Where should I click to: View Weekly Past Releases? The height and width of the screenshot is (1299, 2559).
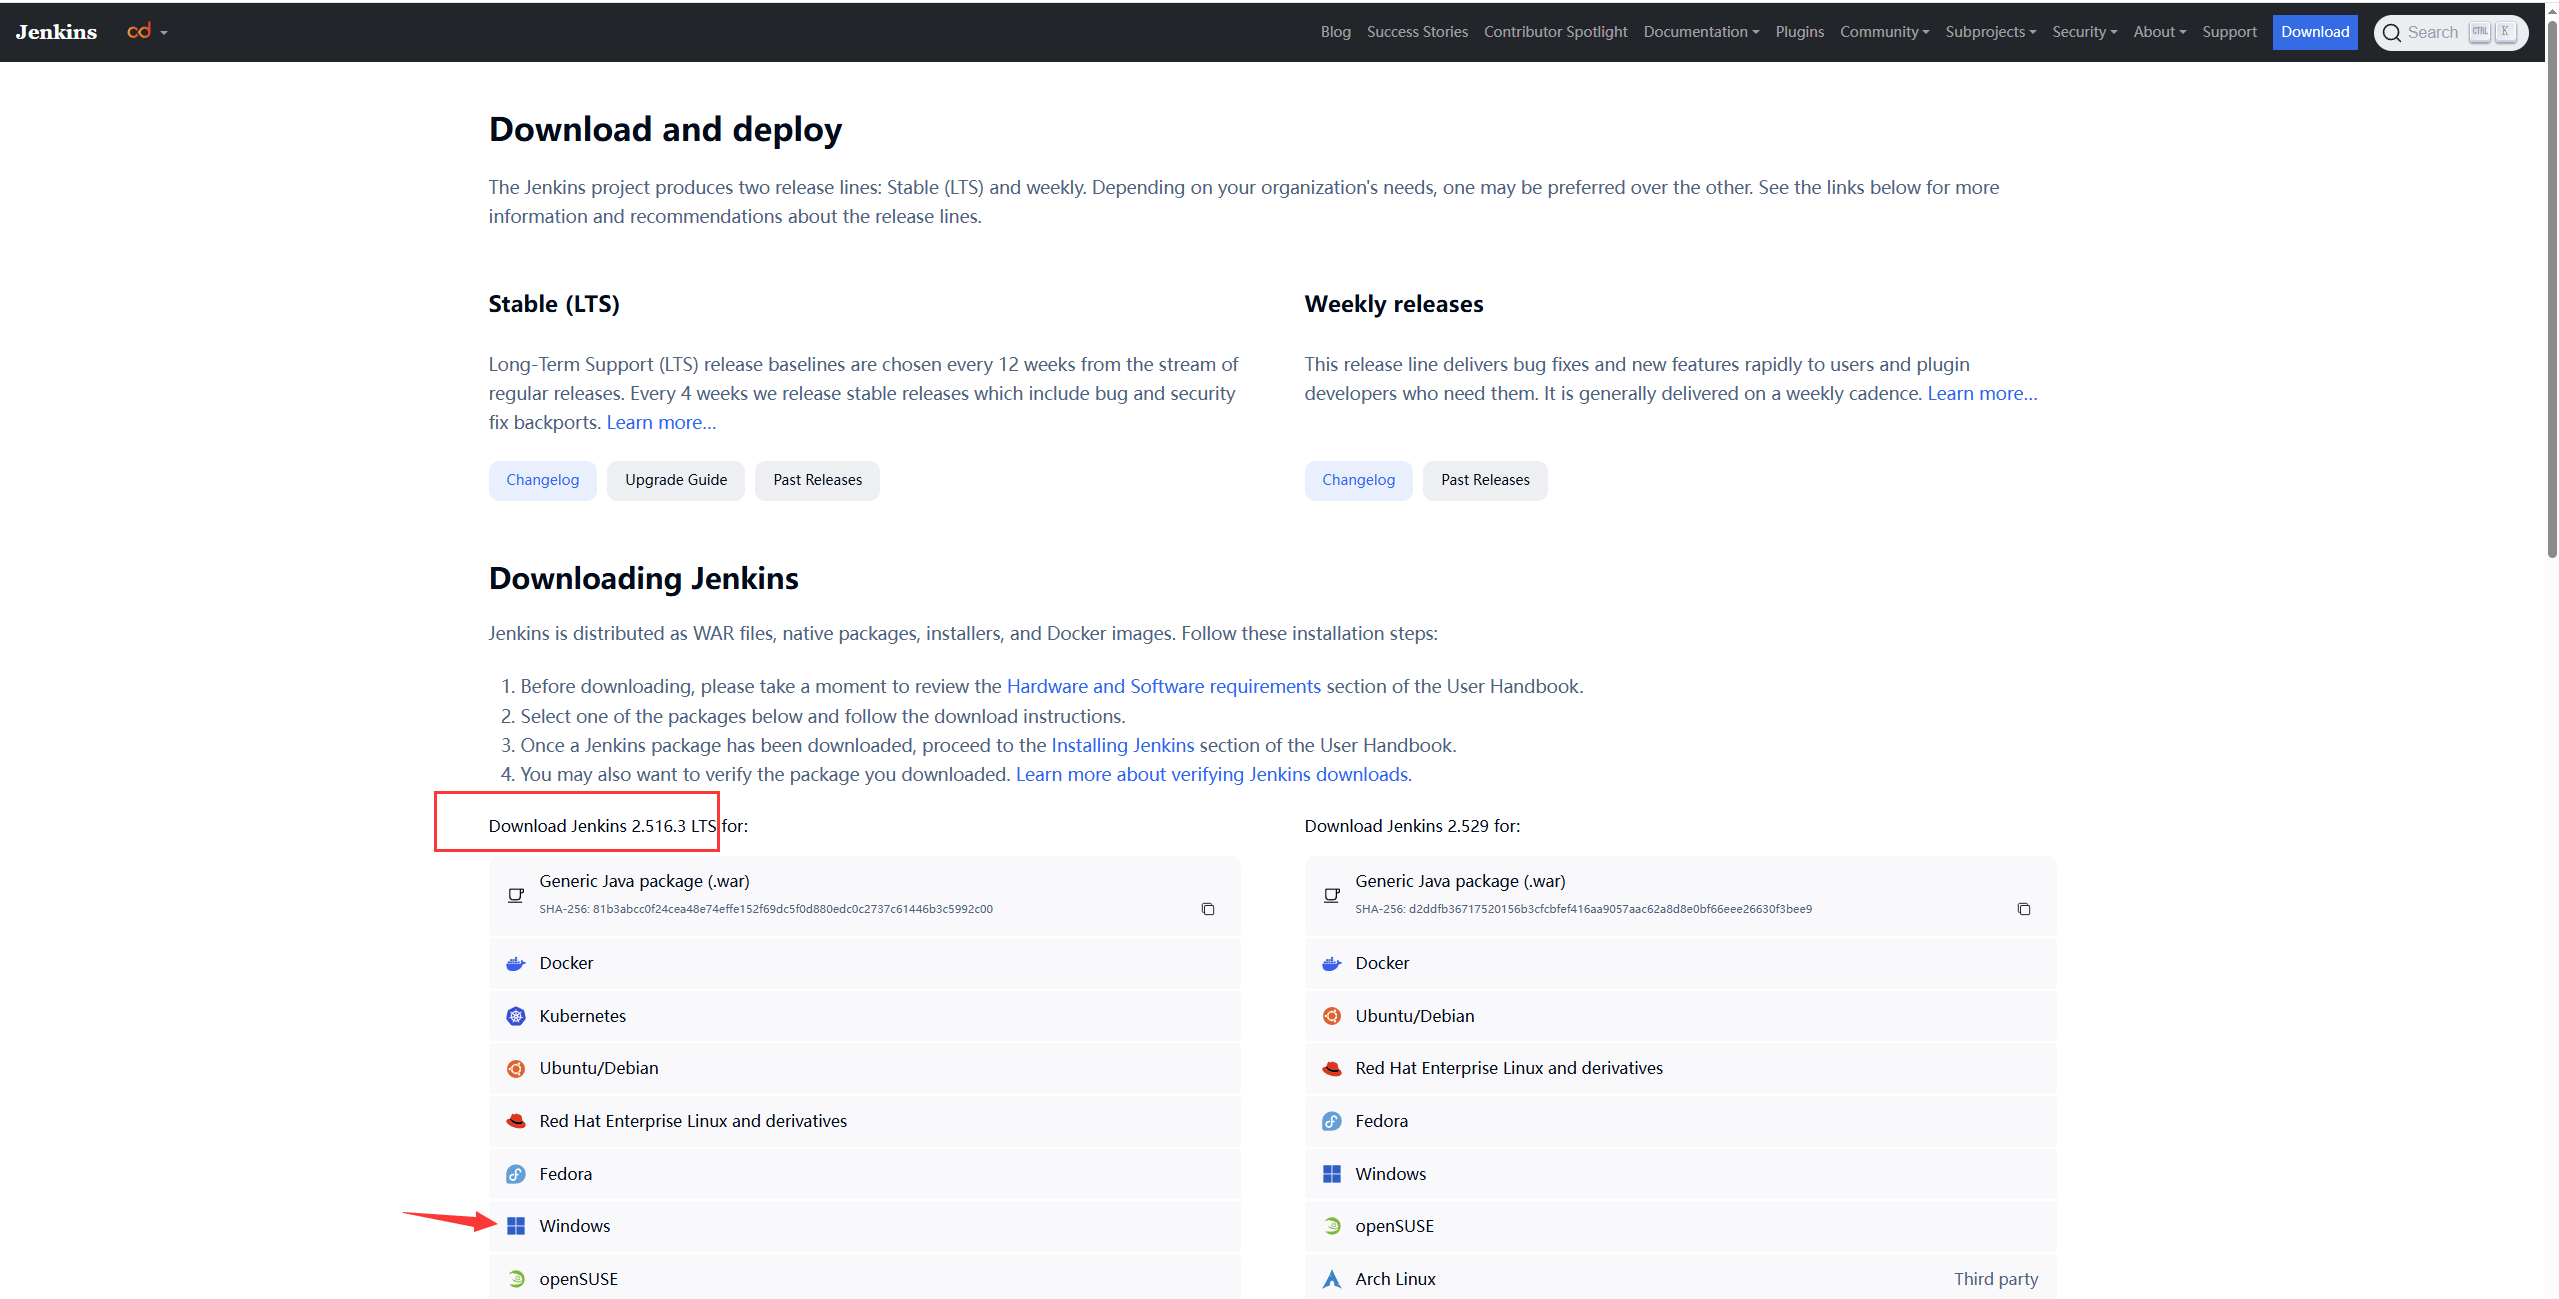pos(1485,480)
